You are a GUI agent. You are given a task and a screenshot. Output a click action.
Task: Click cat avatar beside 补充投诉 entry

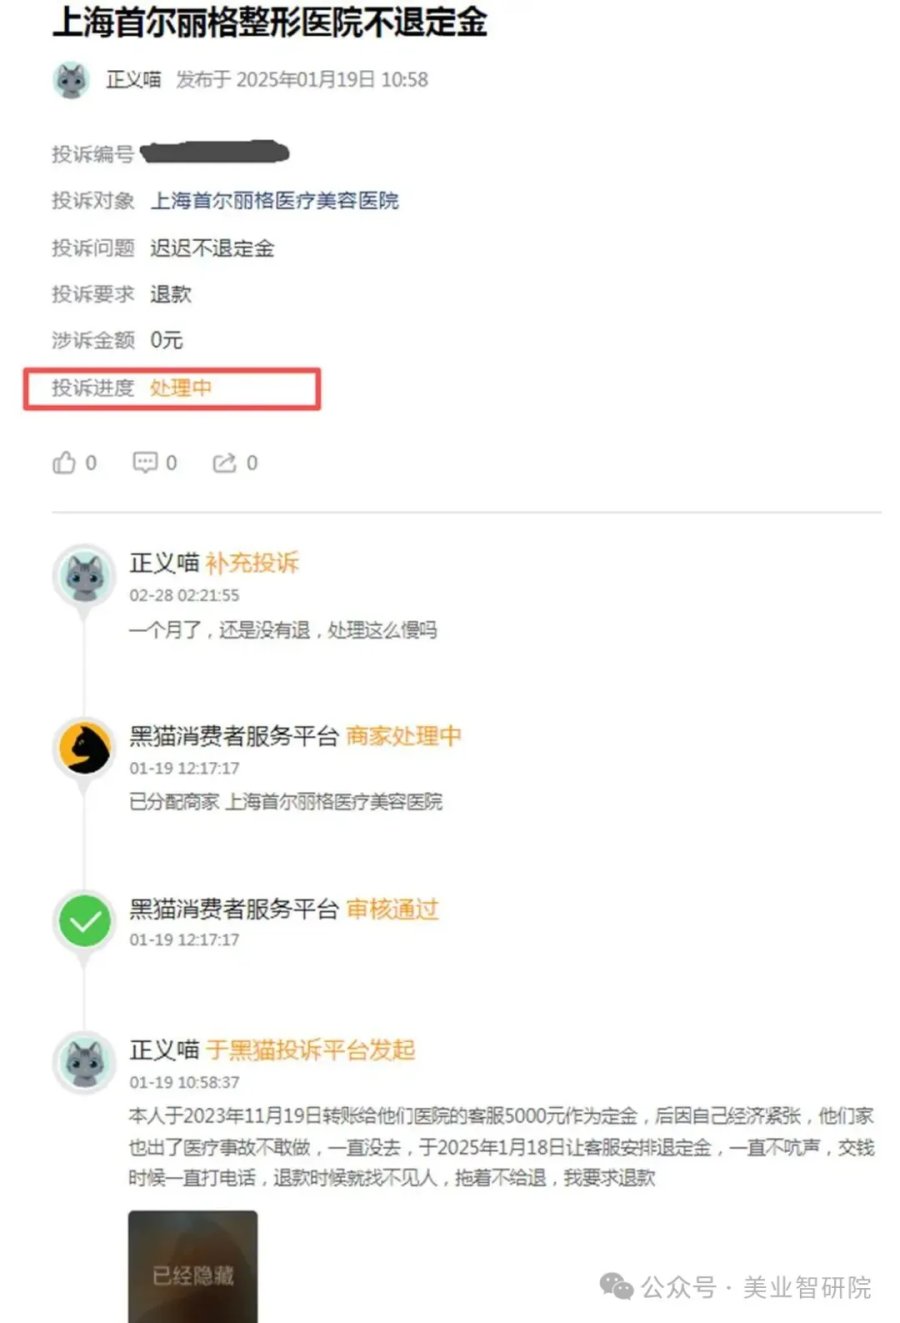tap(85, 577)
